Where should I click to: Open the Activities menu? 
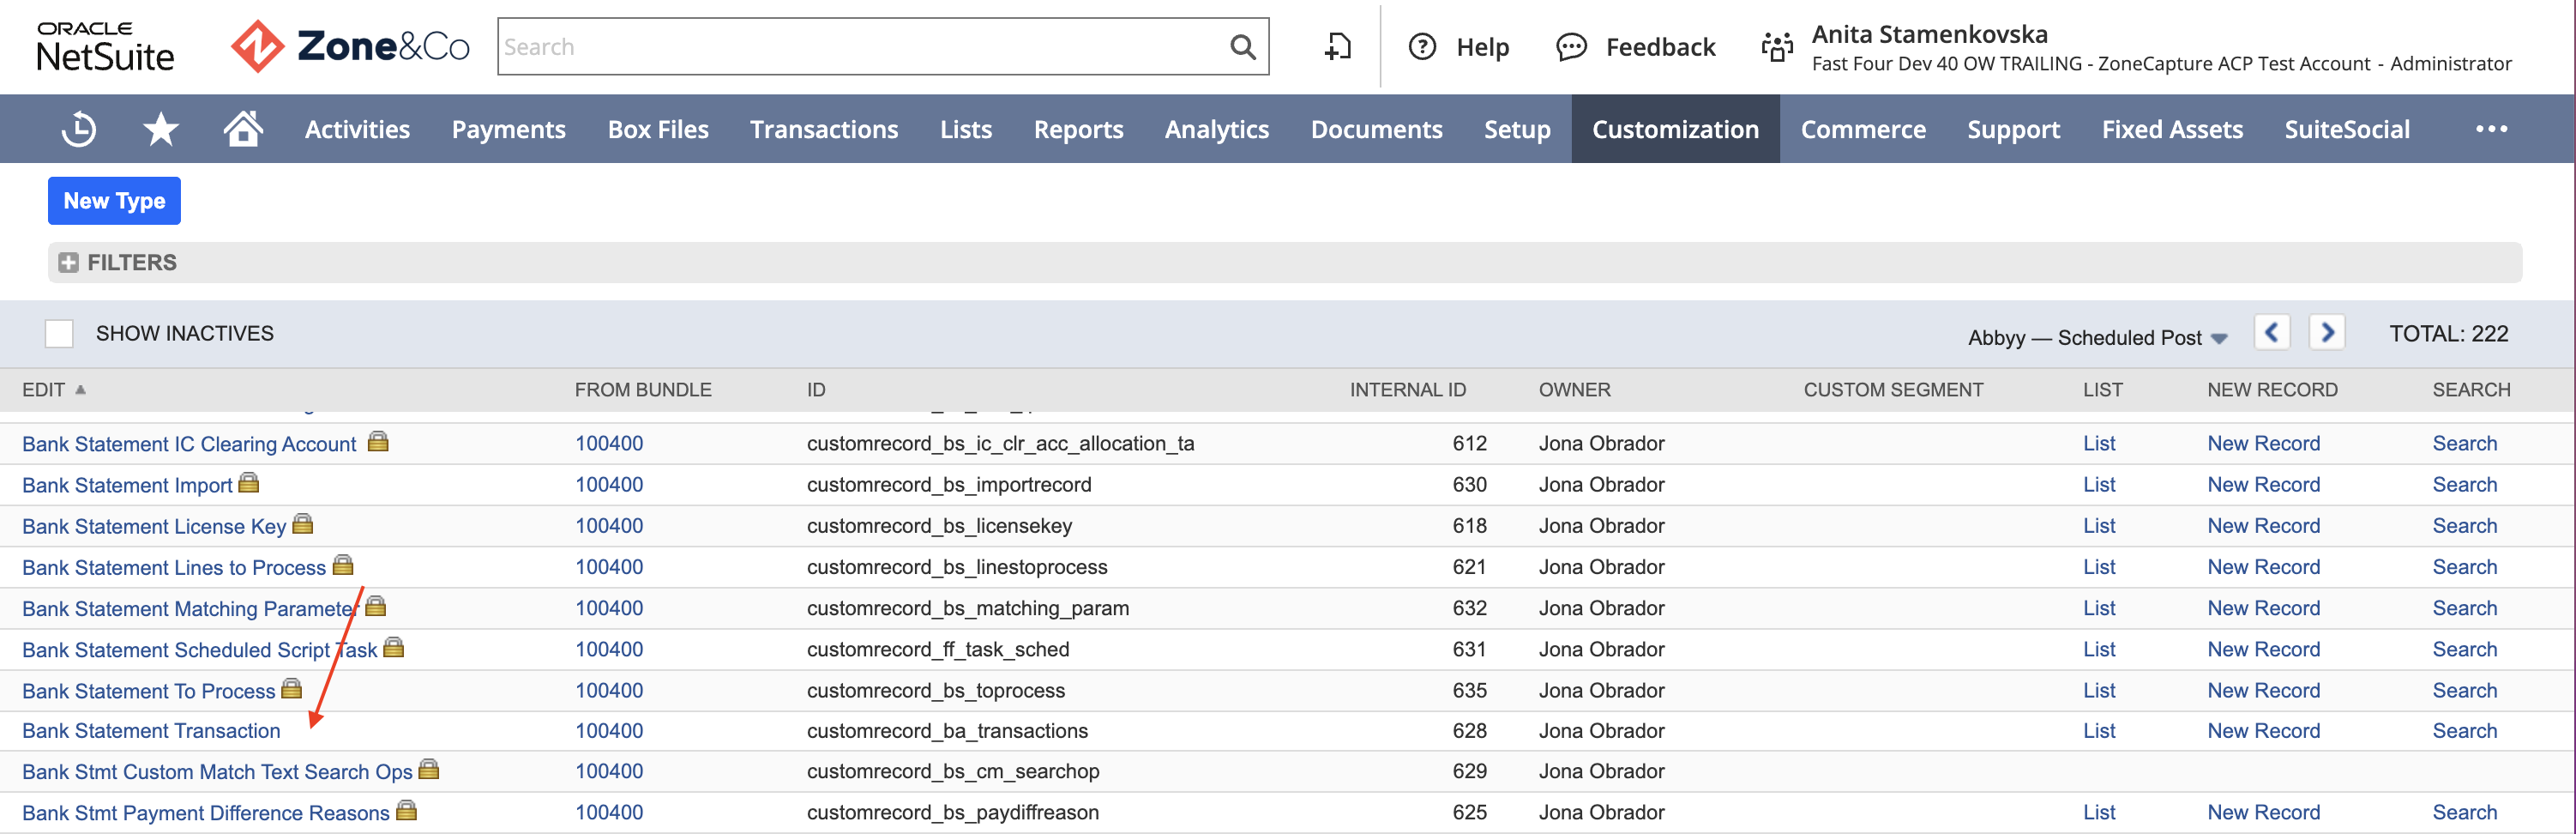(357, 129)
